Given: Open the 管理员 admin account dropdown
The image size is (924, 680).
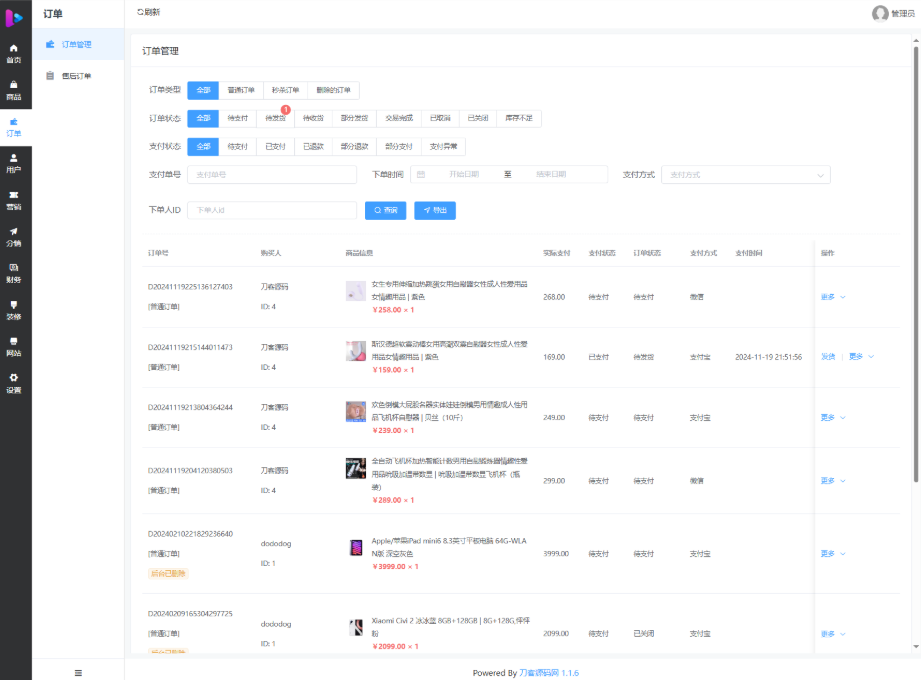Looking at the screenshot, I should pos(893,12).
